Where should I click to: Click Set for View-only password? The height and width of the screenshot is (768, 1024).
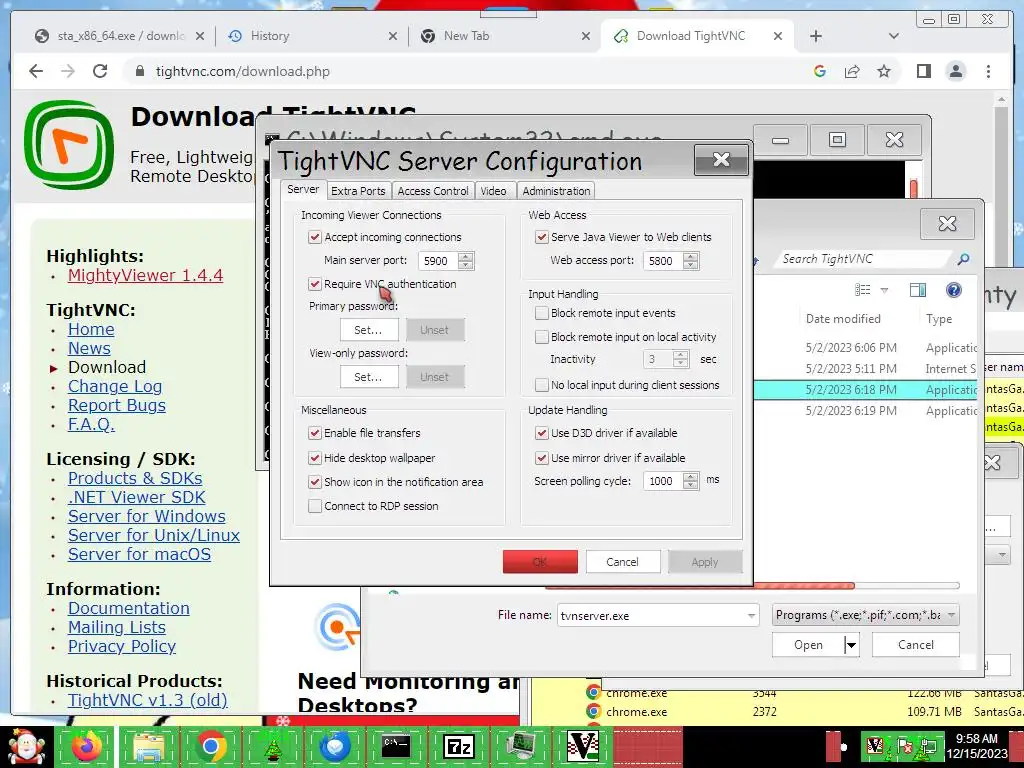[369, 377]
